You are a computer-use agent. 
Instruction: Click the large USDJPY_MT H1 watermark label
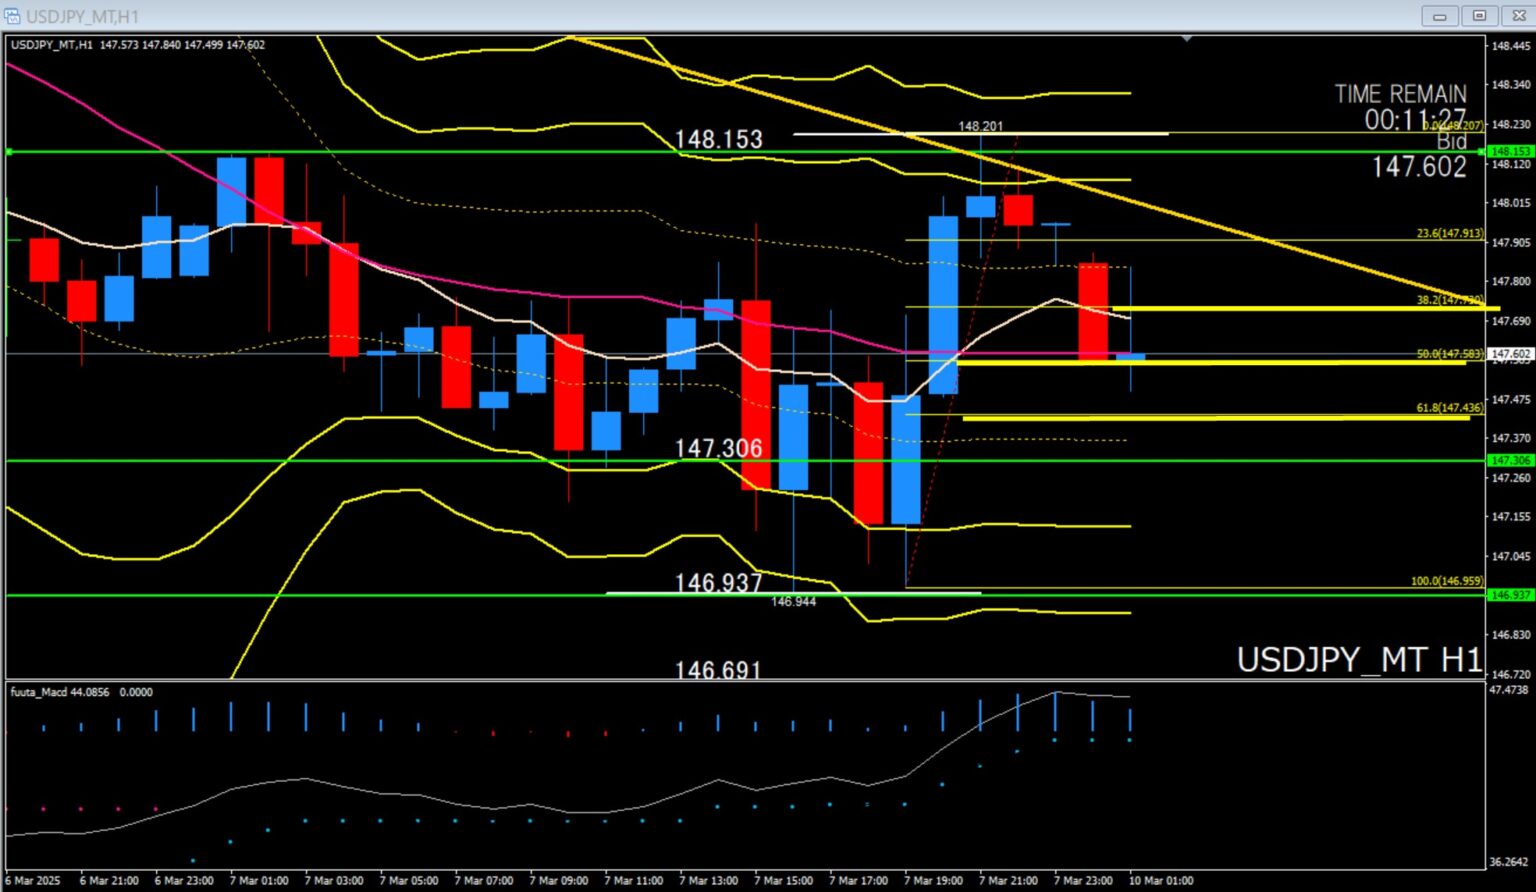click(x=1359, y=660)
